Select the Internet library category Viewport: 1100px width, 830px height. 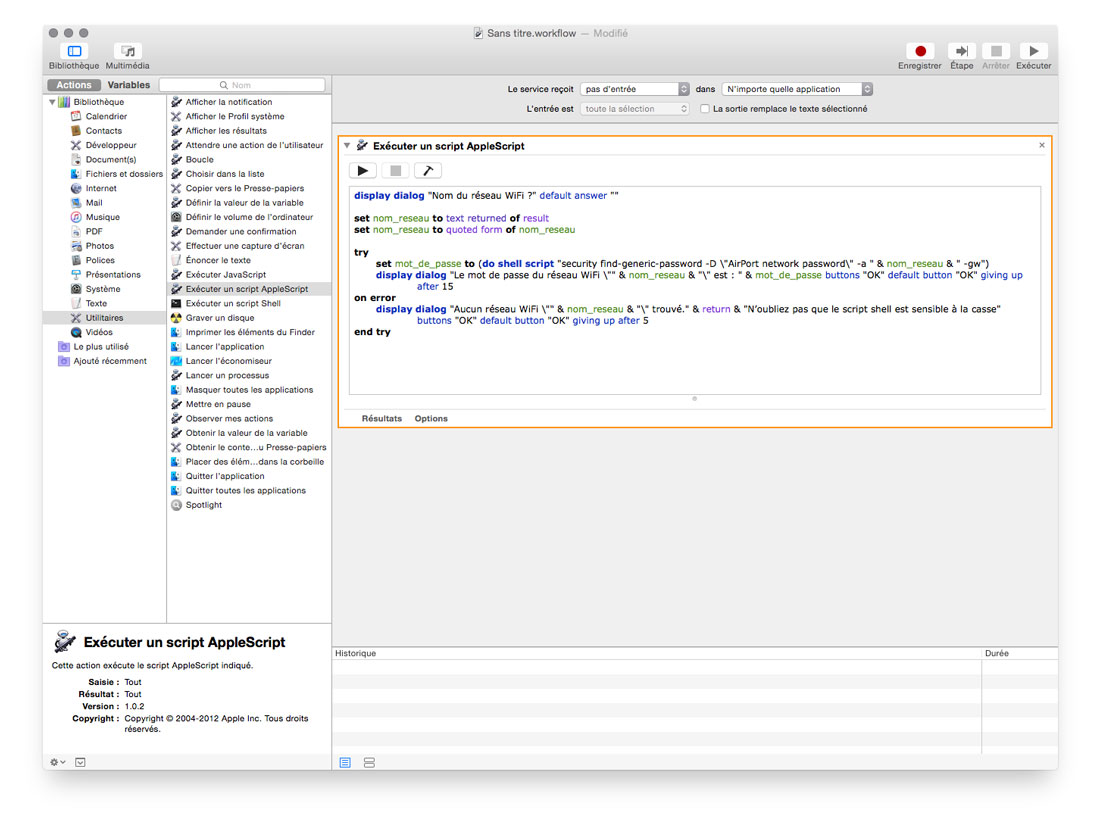coord(101,189)
